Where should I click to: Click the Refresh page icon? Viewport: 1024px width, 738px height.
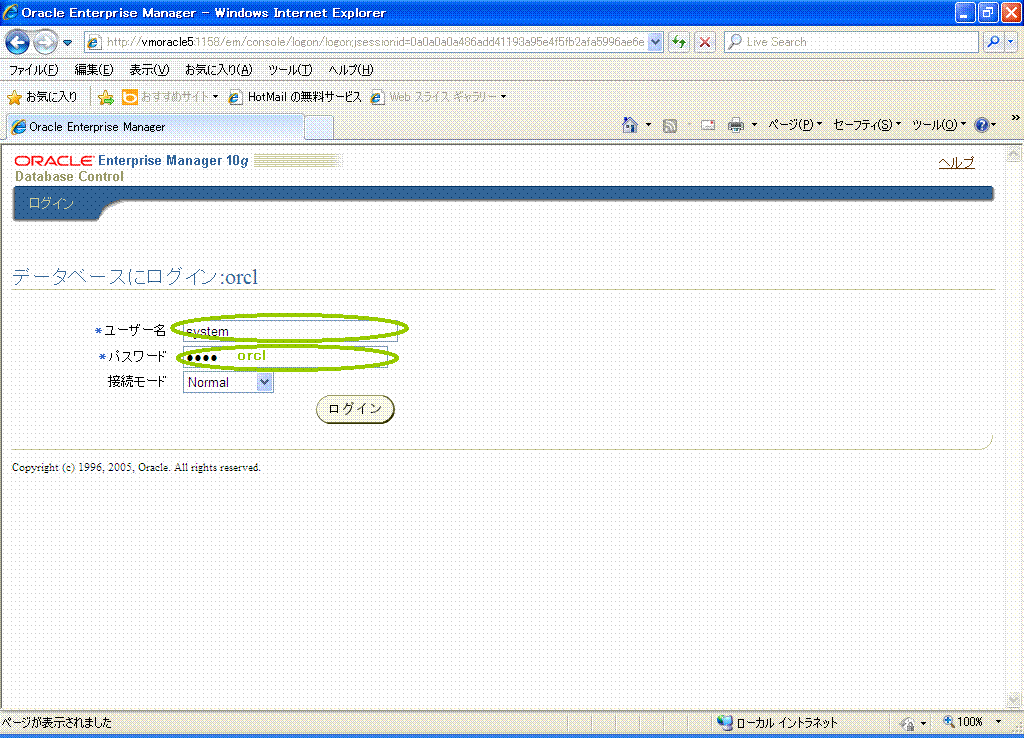[x=679, y=42]
